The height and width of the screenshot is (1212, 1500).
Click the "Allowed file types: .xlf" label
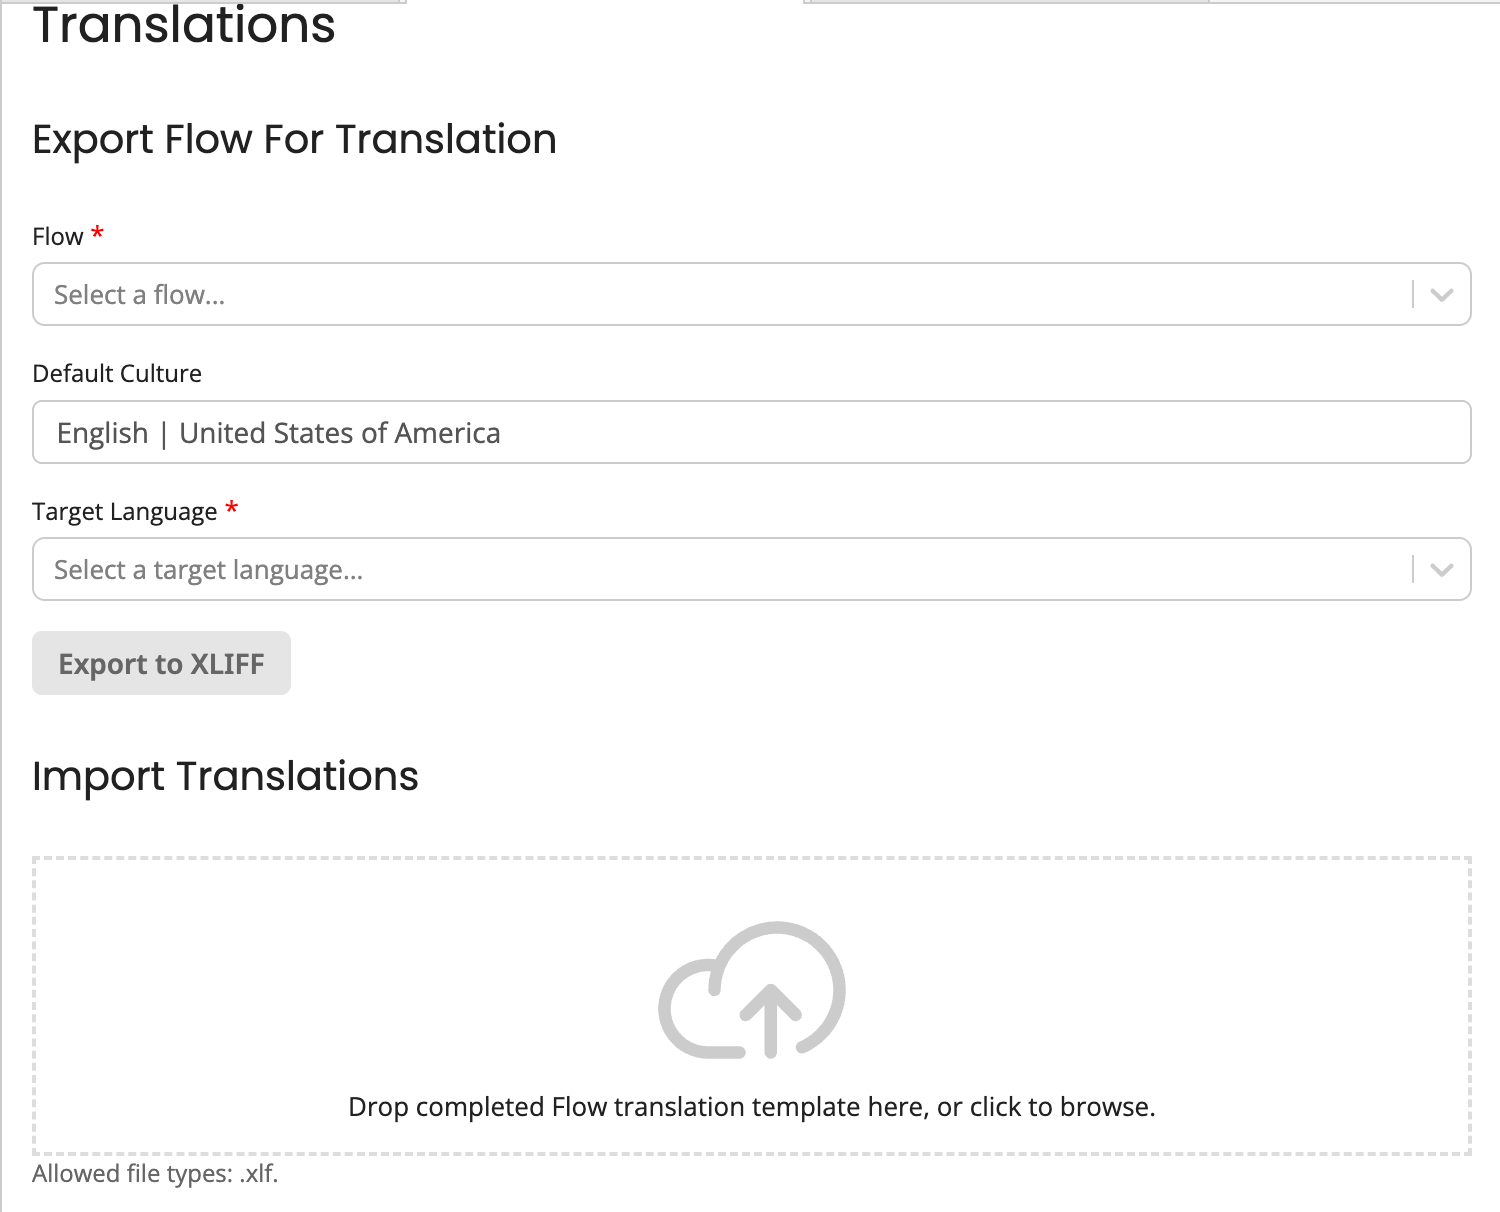(x=157, y=1173)
